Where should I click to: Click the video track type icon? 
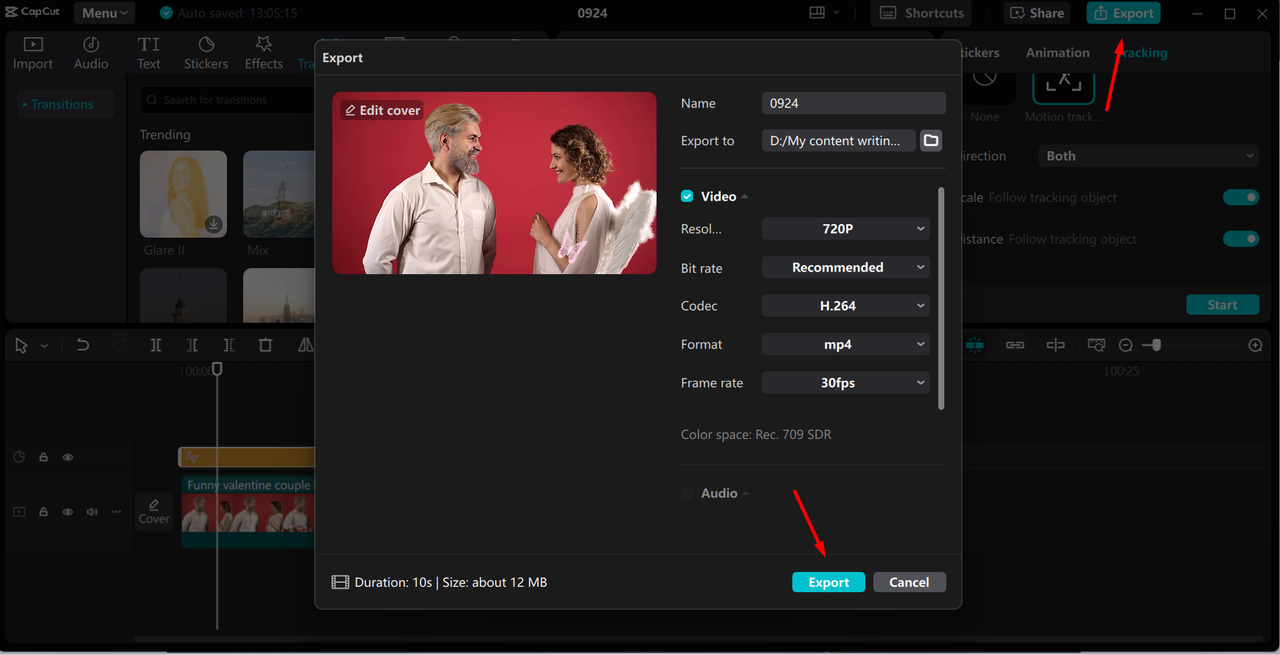[x=19, y=512]
